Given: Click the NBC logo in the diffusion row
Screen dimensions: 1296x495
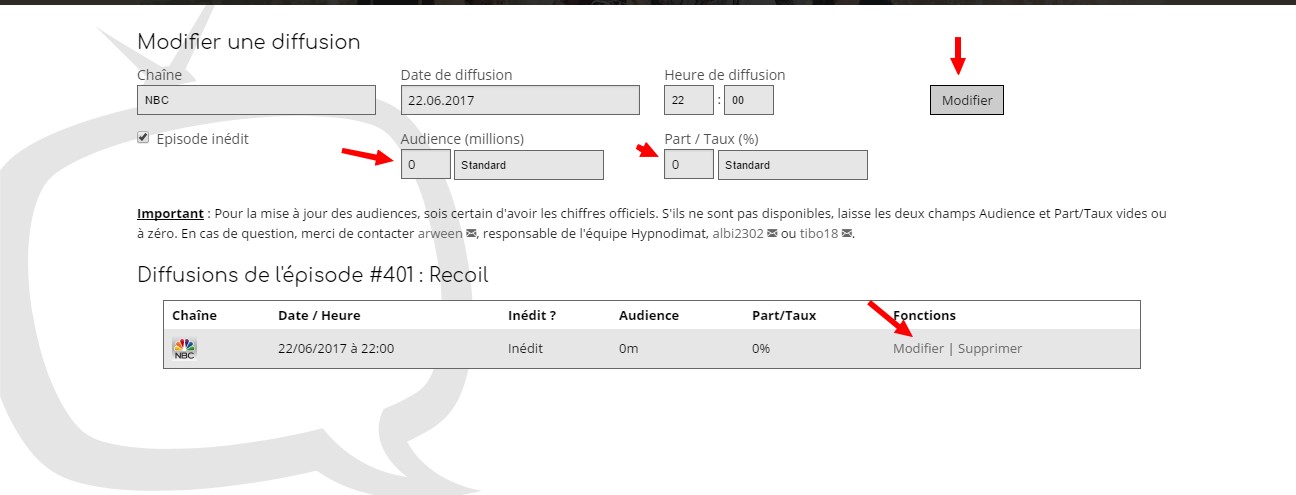Looking at the screenshot, I should point(184,348).
